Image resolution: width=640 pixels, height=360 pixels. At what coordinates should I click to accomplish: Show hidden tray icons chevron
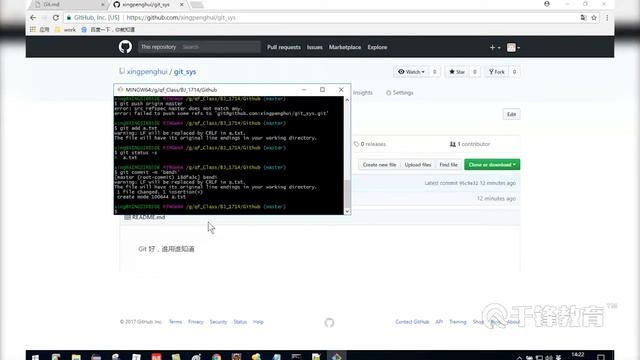point(519,358)
